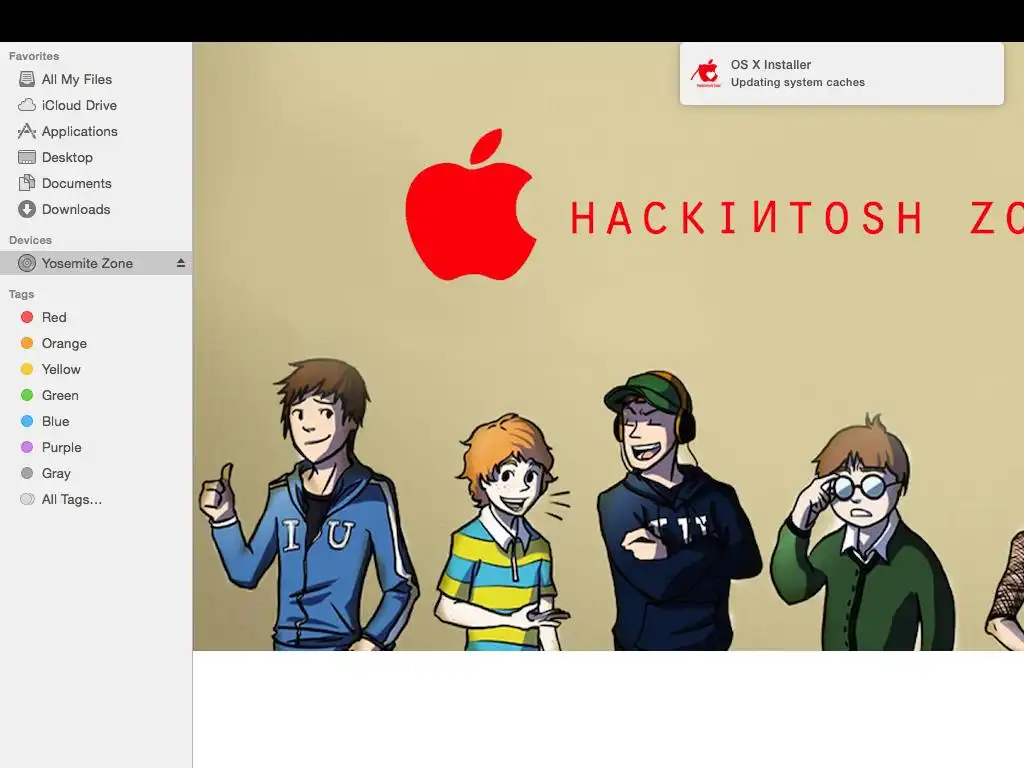The width and height of the screenshot is (1024, 768).
Task: Click the Purple tag color dot
Action: point(27,447)
